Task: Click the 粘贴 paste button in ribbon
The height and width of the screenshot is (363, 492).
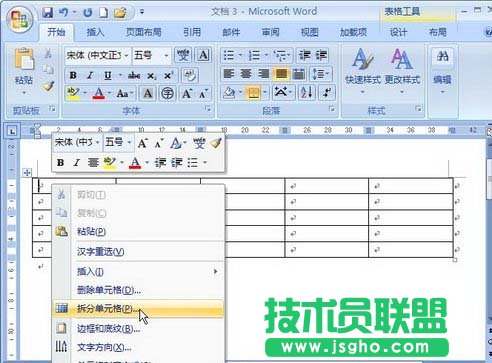Action: click(x=24, y=70)
